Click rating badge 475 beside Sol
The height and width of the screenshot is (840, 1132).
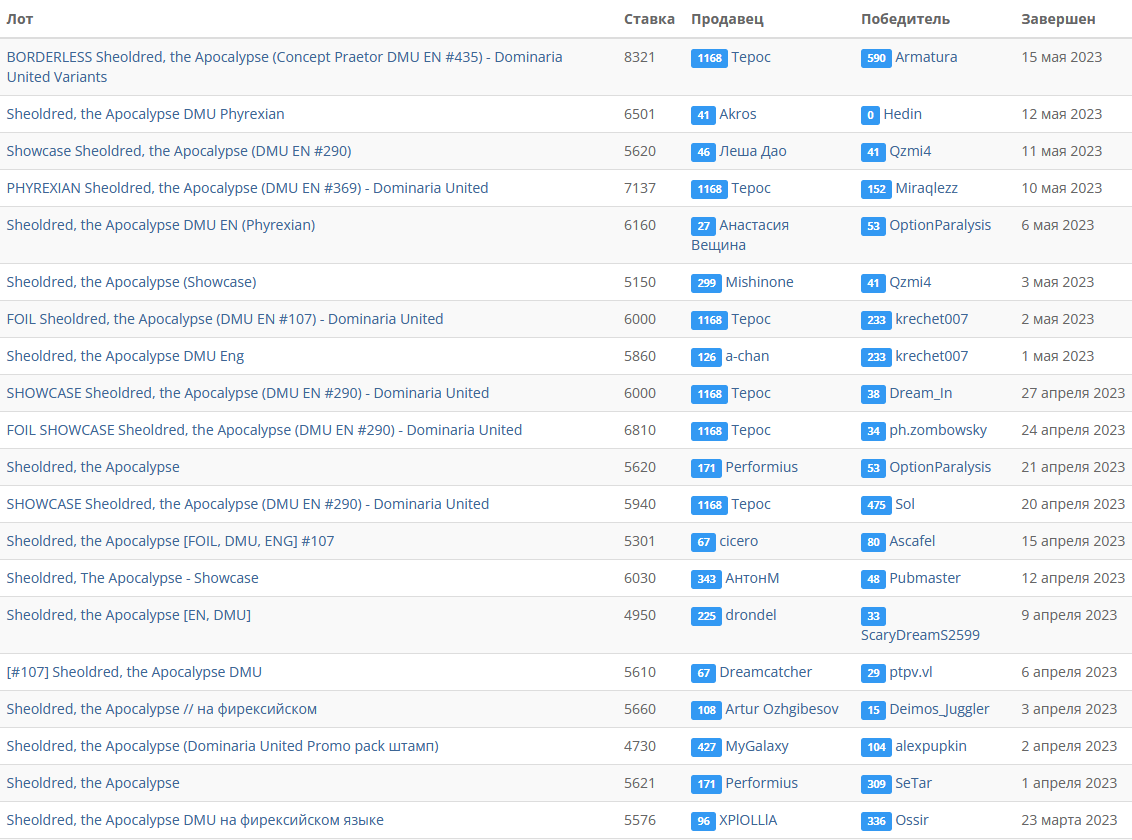click(x=876, y=504)
